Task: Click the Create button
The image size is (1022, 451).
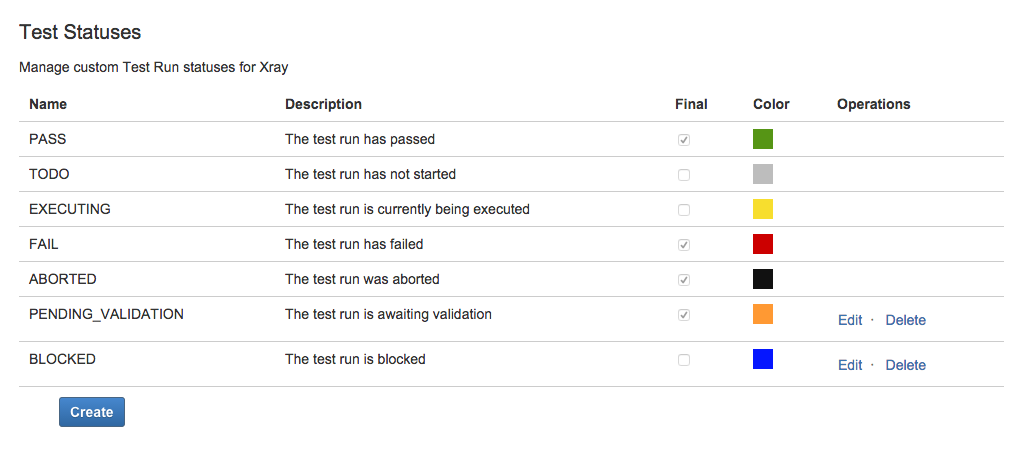Action: tap(92, 412)
